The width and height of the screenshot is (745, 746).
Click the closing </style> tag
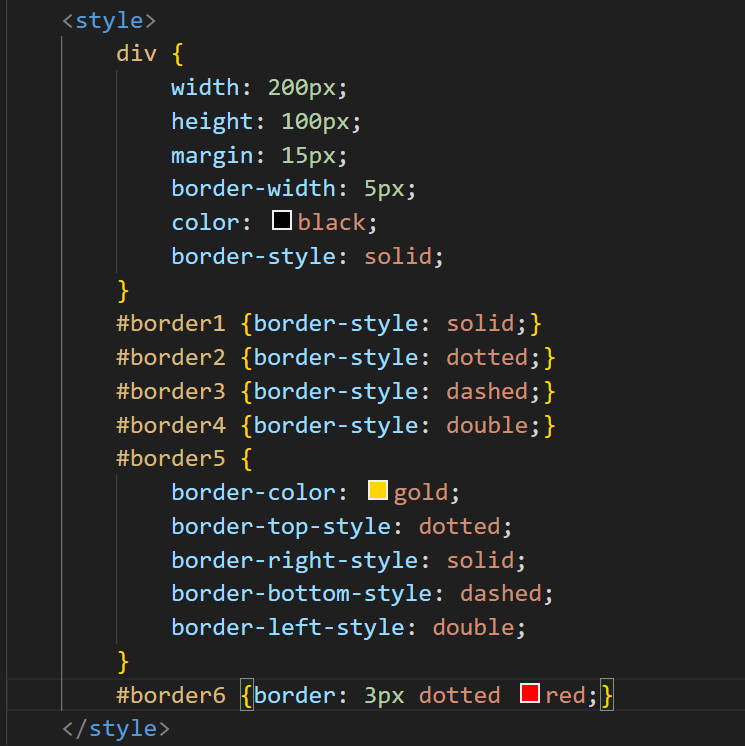tap(116, 729)
